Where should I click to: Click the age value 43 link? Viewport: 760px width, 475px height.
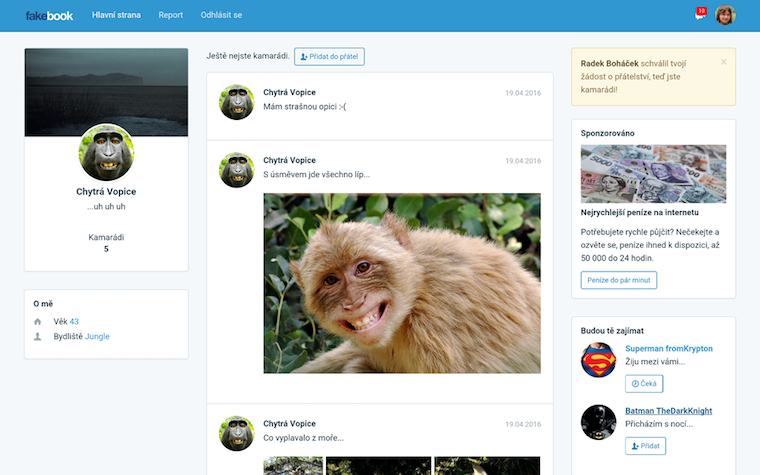pyautogui.click(x=74, y=322)
